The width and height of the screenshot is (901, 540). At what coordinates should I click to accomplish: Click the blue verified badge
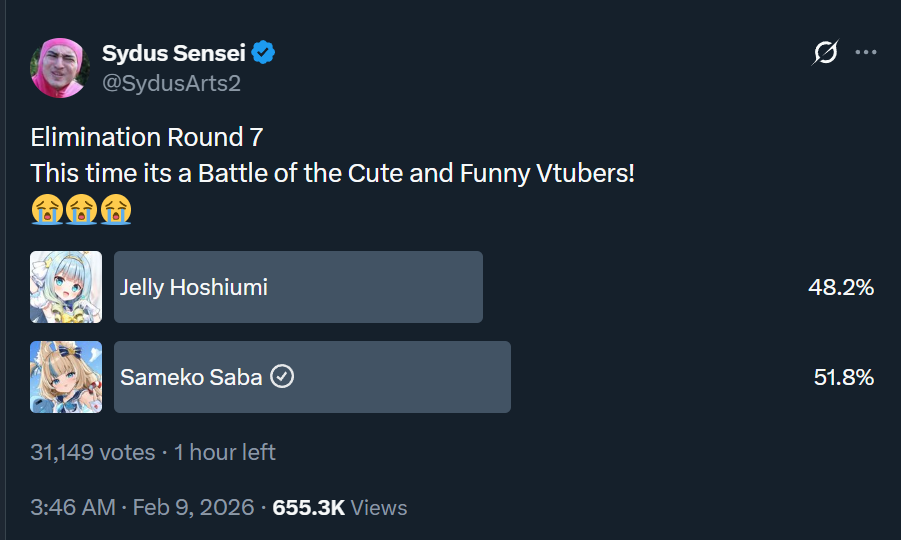pos(264,53)
